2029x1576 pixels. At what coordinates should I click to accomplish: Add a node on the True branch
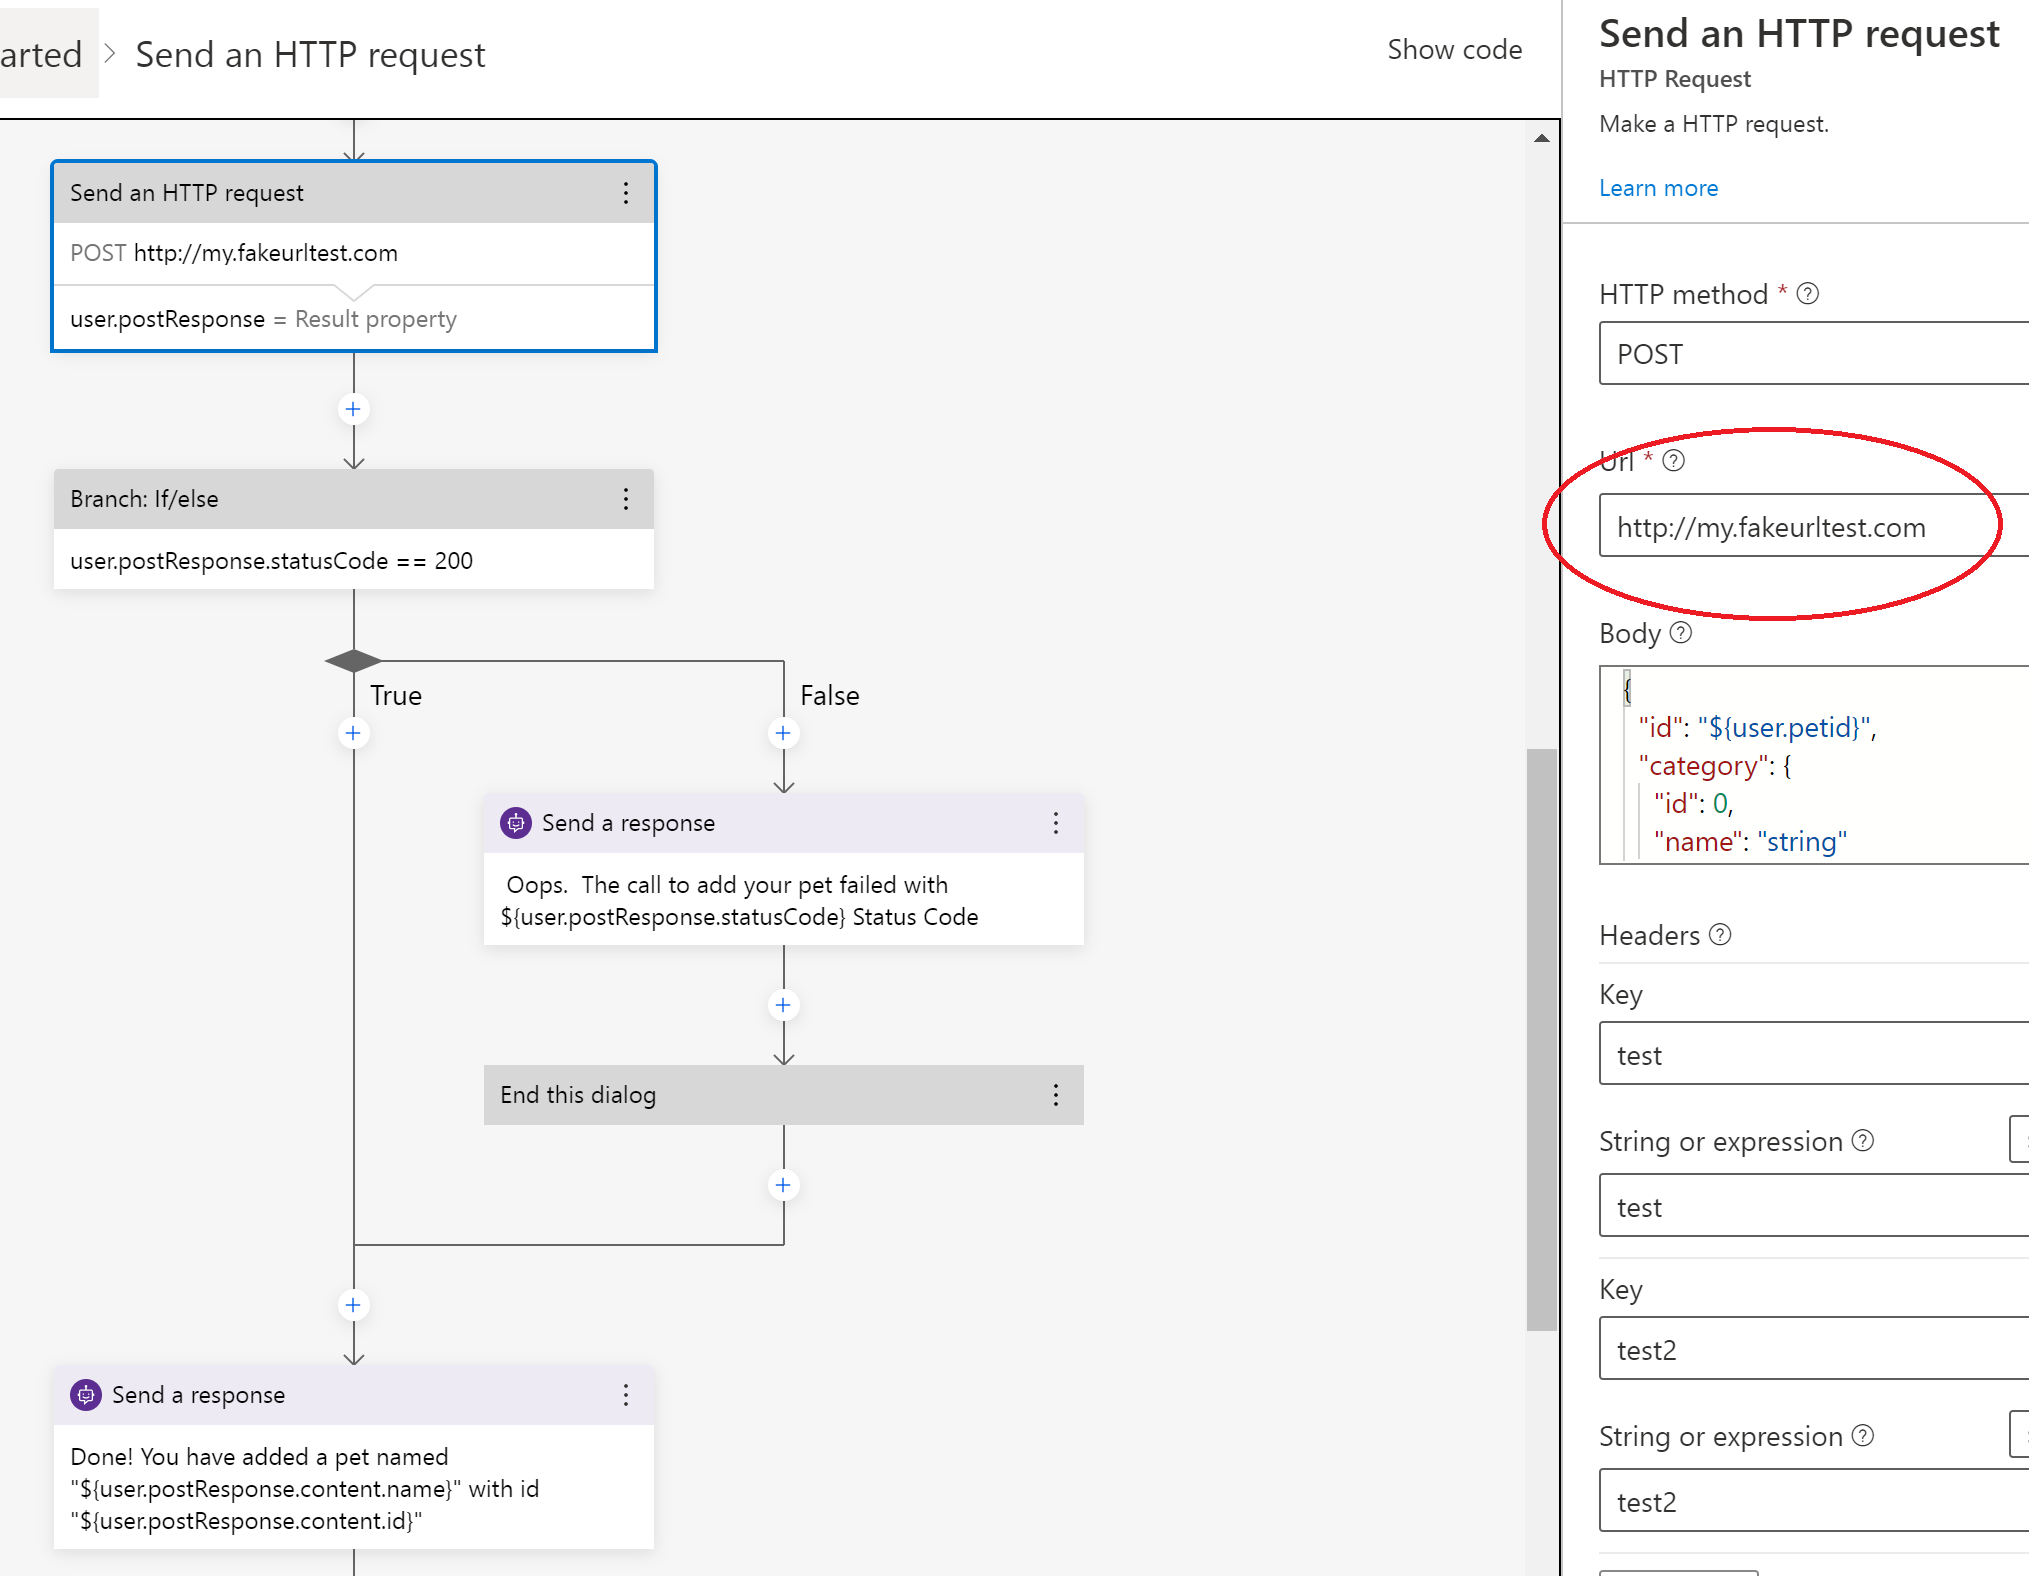coord(353,733)
